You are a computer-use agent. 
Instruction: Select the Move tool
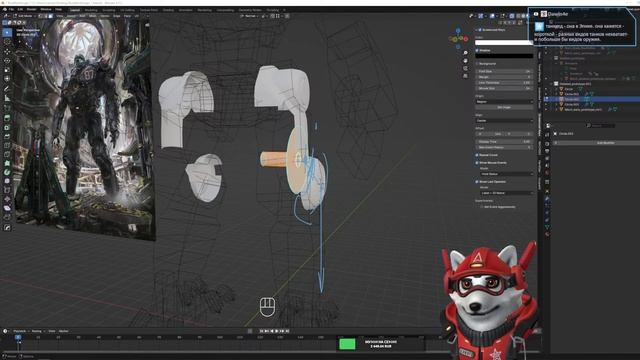7,51
